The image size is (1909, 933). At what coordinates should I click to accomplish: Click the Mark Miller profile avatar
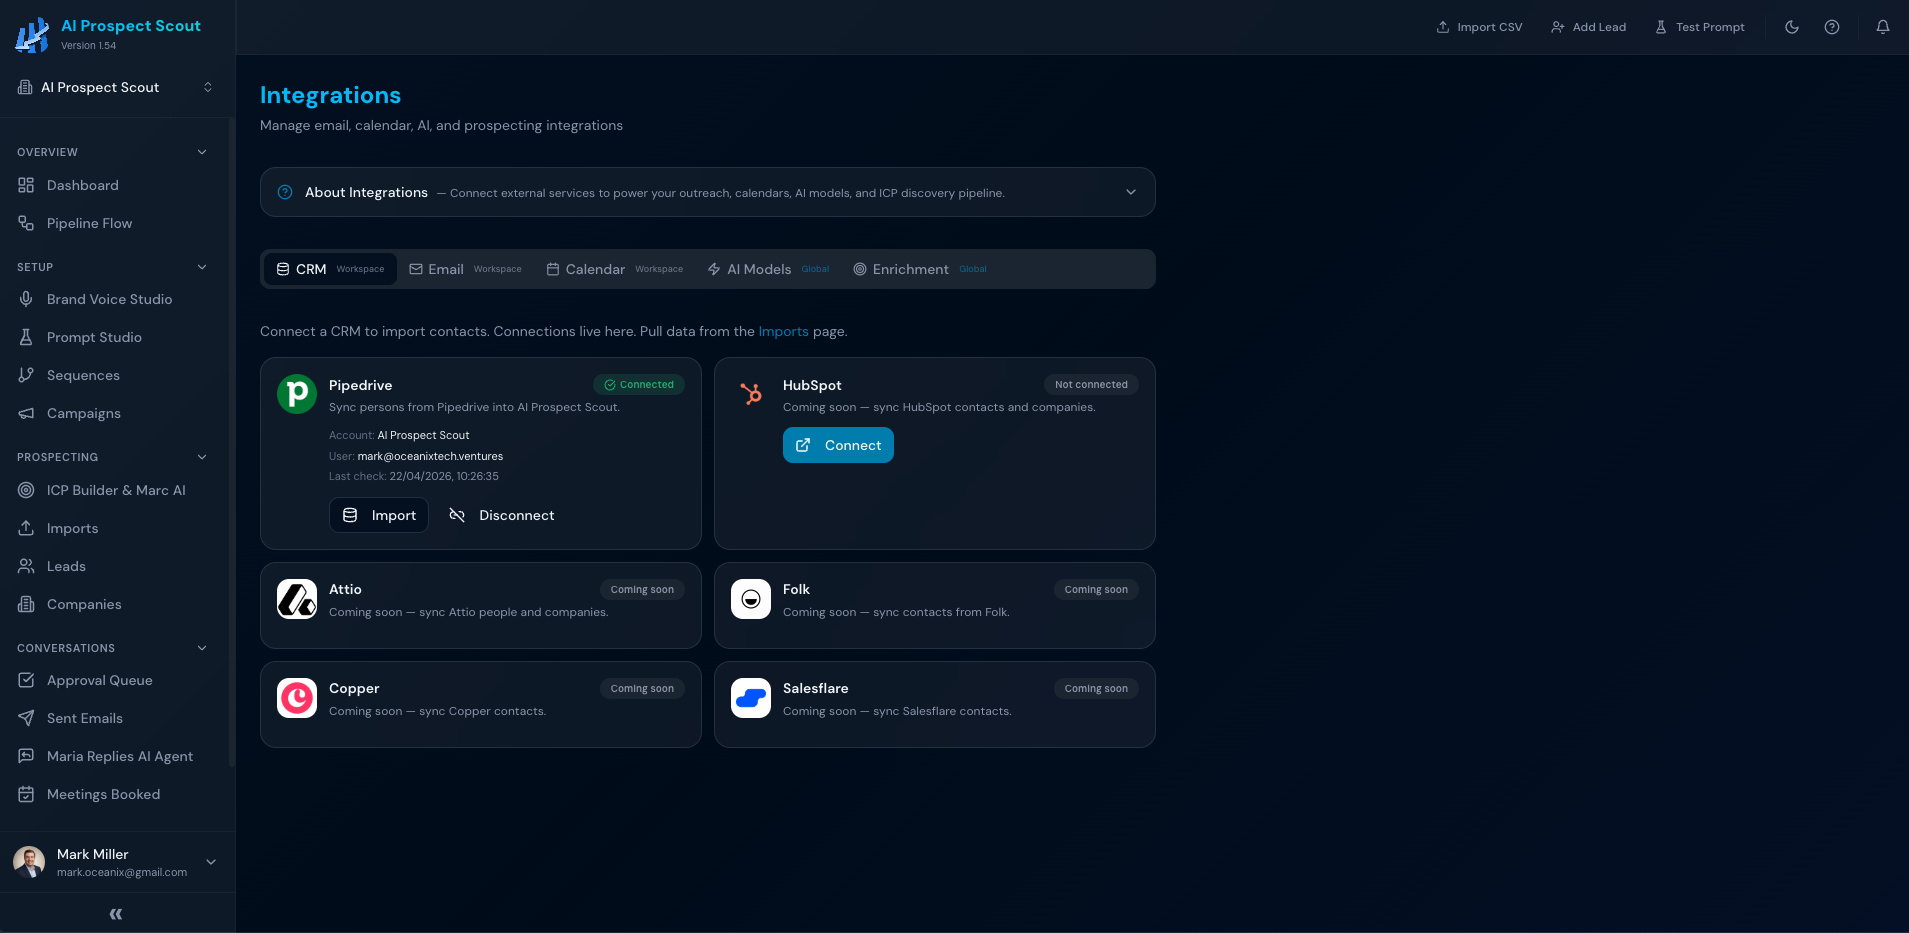click(29, 862)
